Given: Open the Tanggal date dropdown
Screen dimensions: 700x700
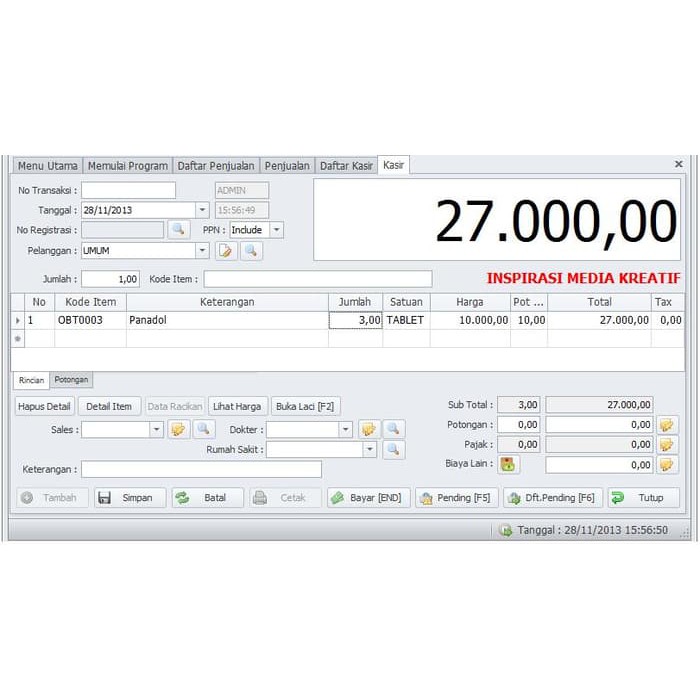Looking at the screenshot, I should pos(202,210).
